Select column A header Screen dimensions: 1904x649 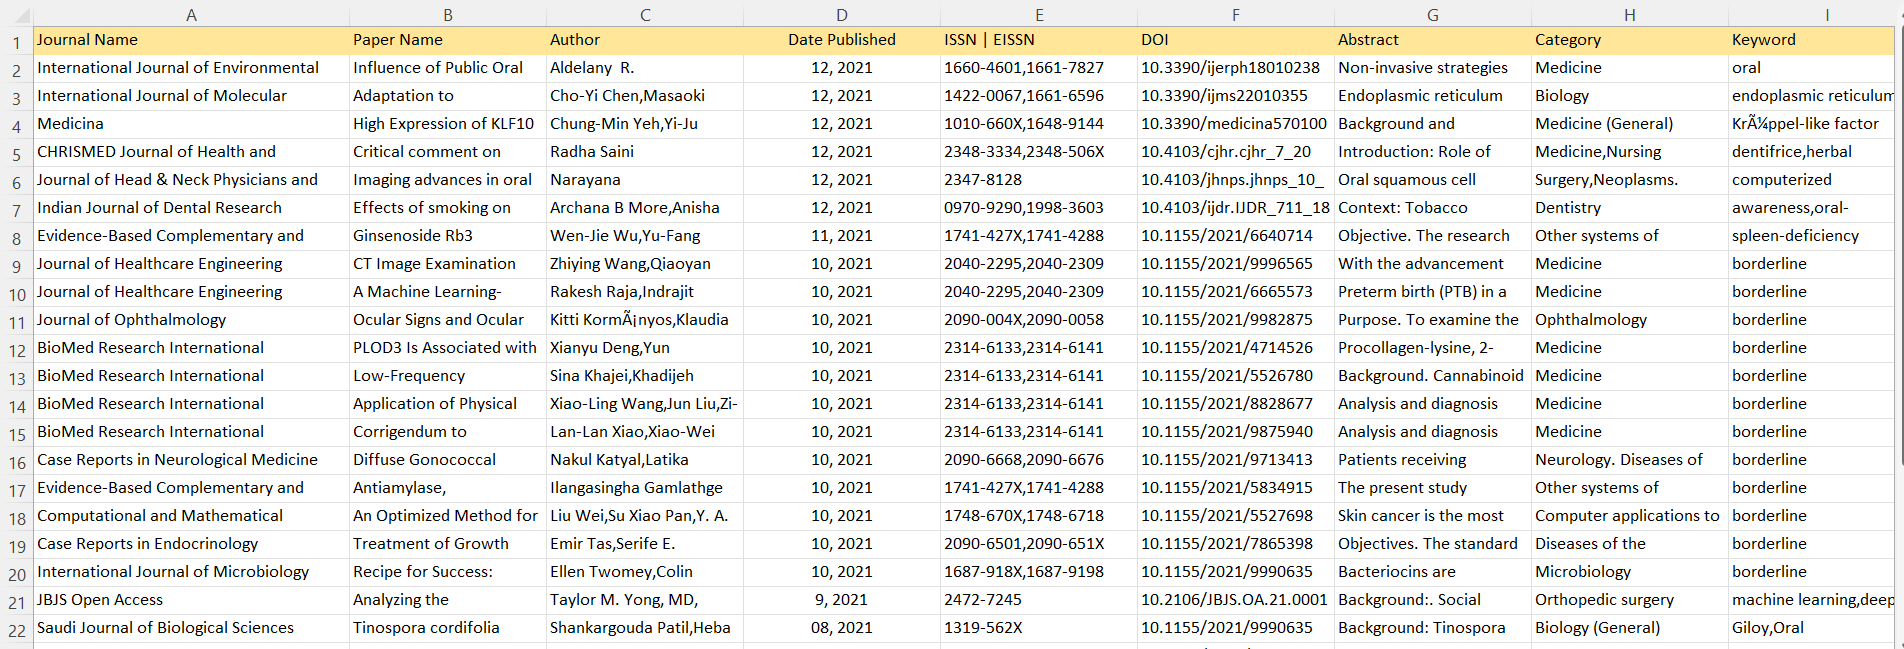[191, 15]
